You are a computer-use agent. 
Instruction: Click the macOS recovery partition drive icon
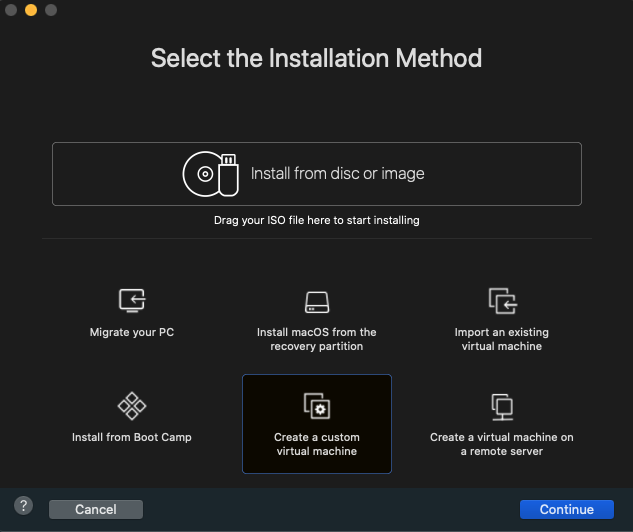[316, 301]
